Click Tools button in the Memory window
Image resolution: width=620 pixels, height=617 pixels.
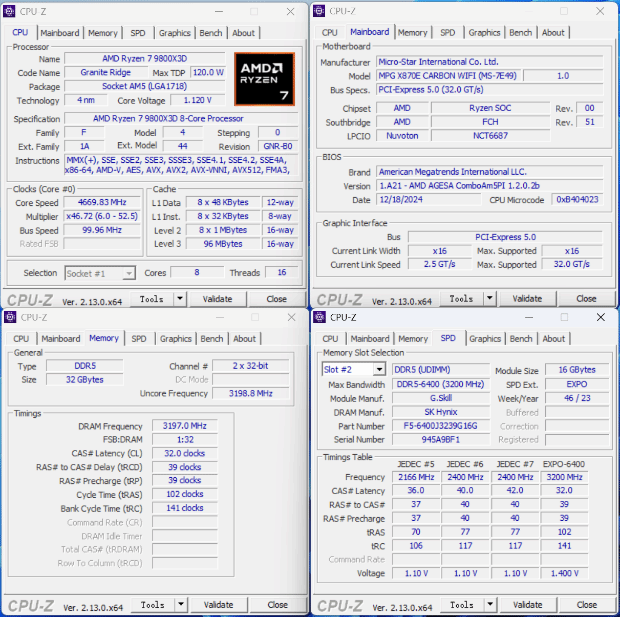pyautogui.click(x=153, y=605)
